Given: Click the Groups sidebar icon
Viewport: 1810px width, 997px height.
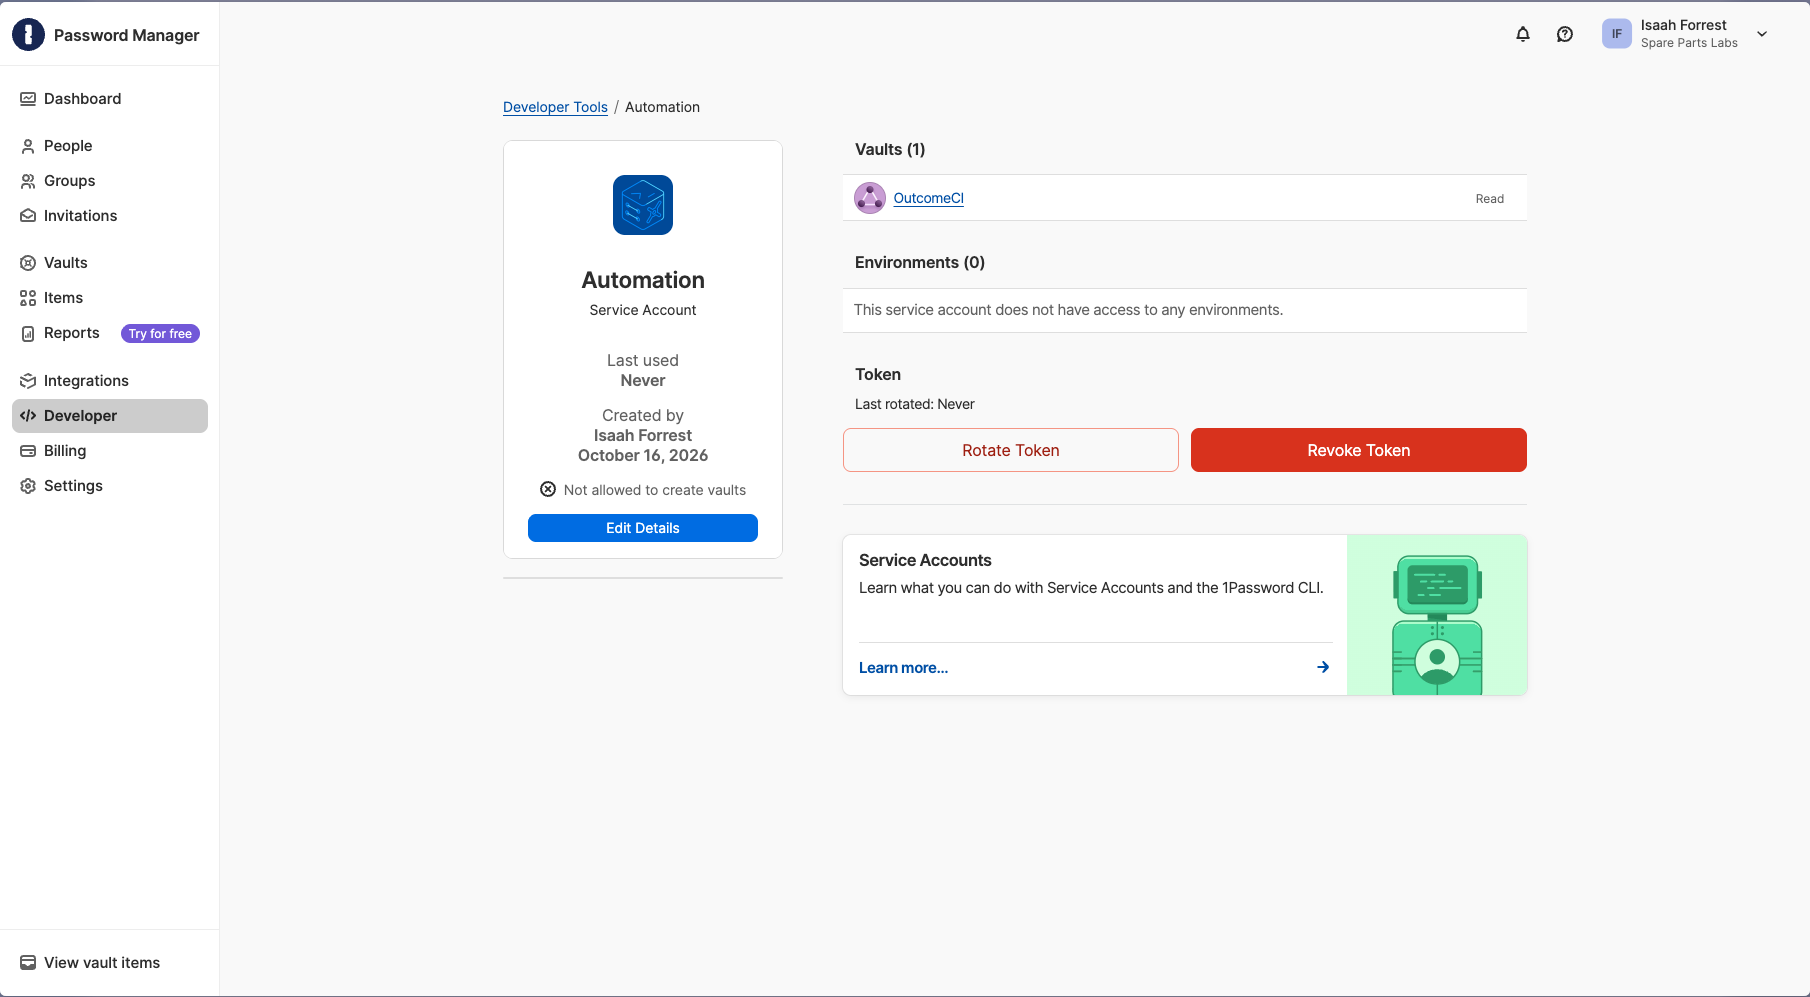Looking at the screenshot, I should click(28, 181).
